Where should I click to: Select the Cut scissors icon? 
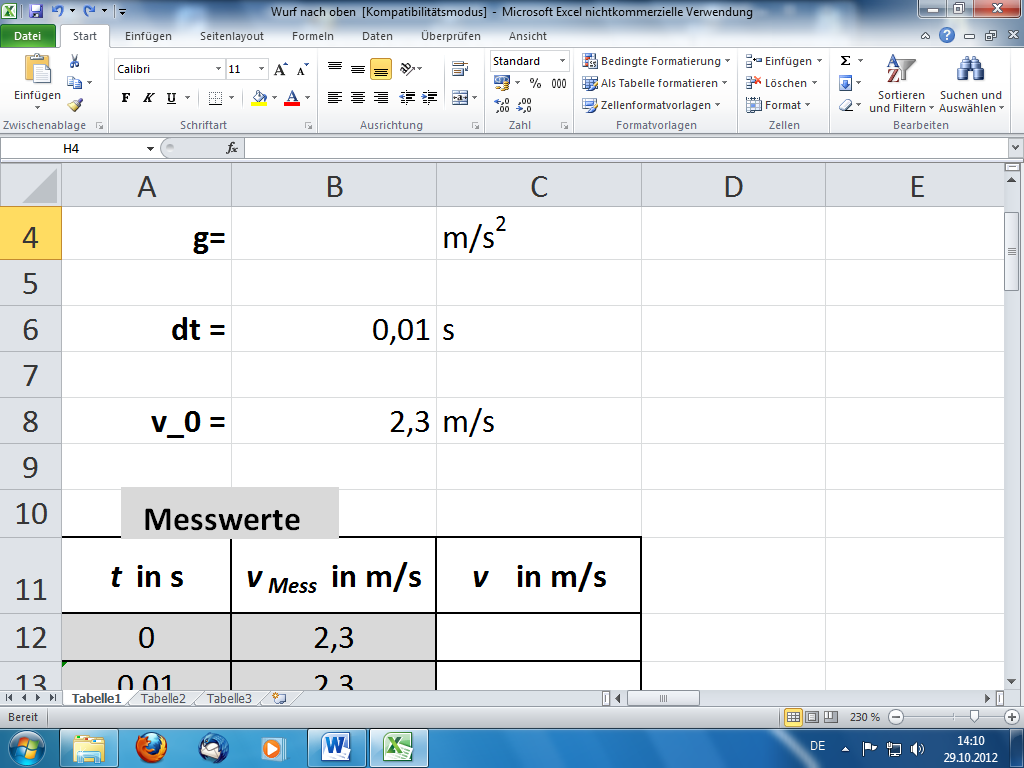pos(74,61)
